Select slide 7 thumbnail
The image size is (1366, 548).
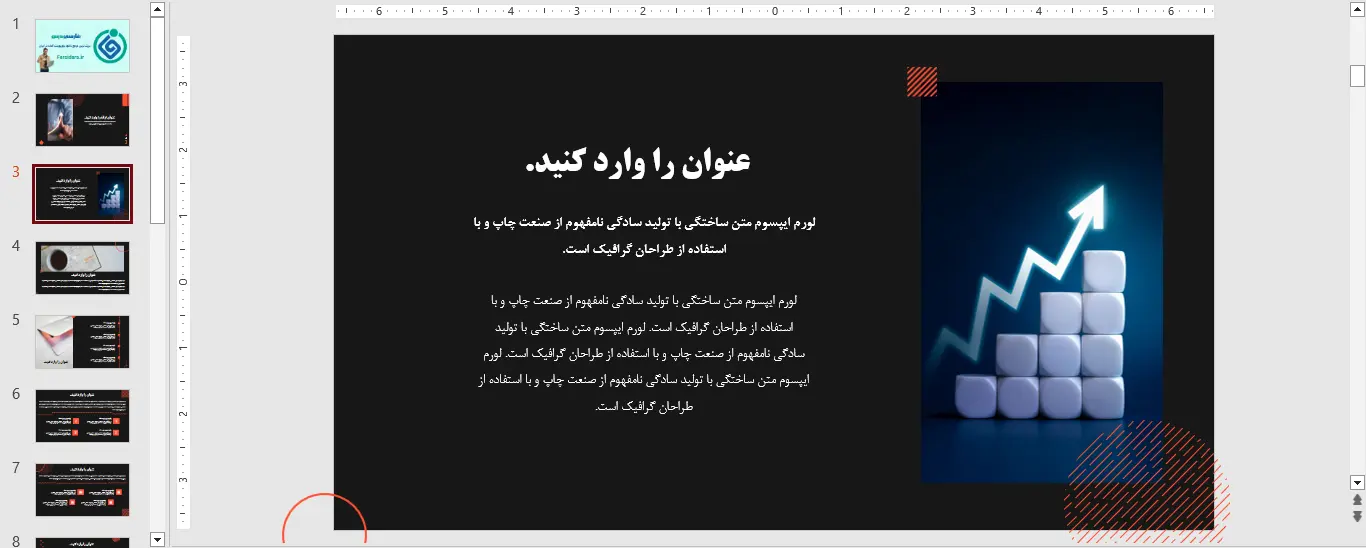point(82,490)
